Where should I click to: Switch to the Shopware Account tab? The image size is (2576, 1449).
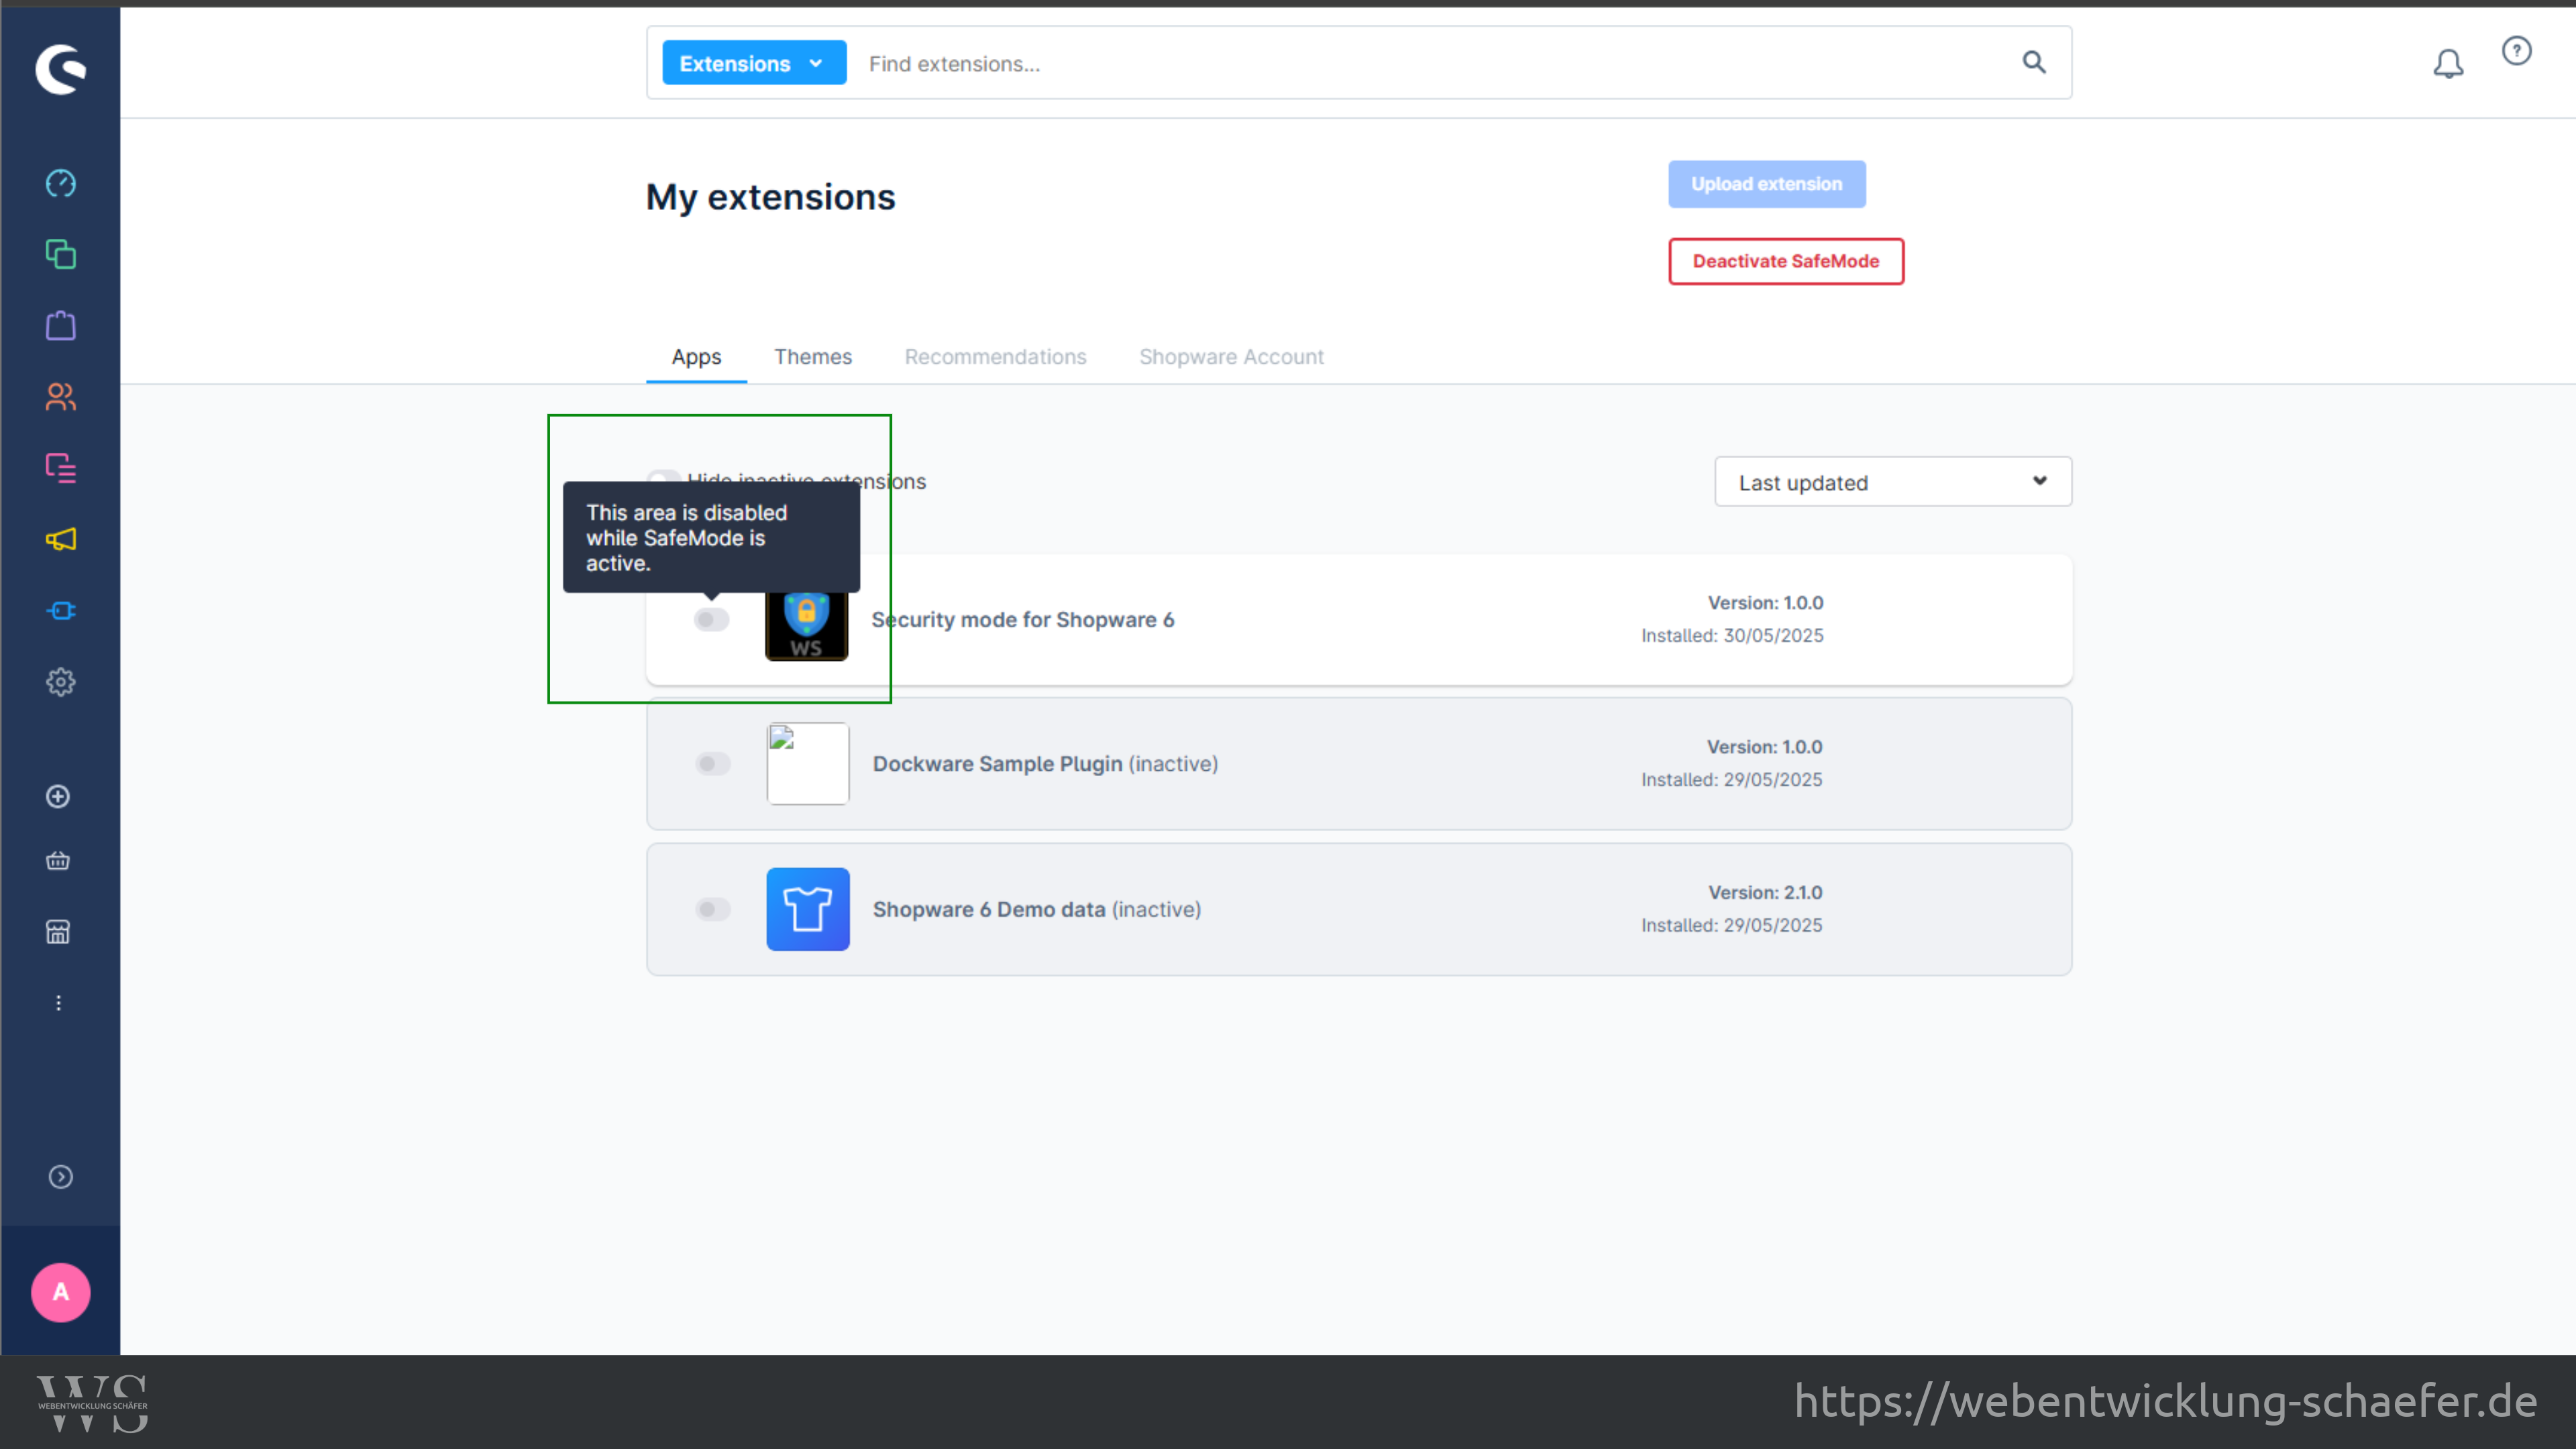1231,357
